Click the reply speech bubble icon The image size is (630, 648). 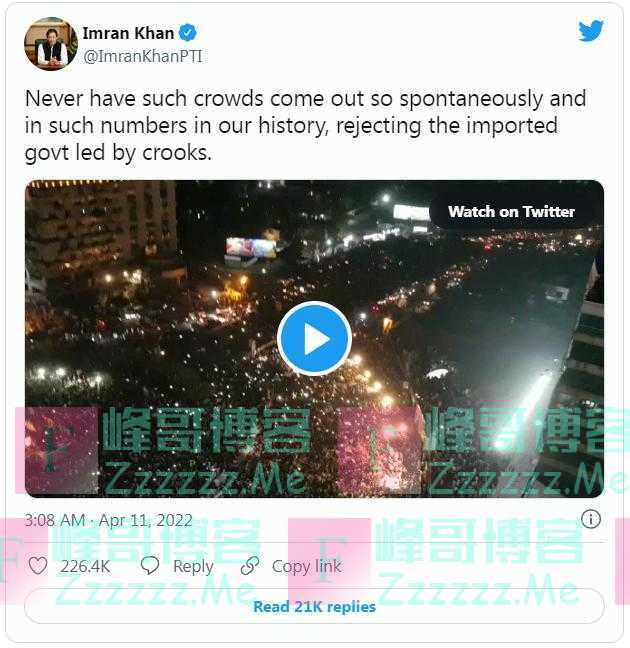(x=150, y=566)
